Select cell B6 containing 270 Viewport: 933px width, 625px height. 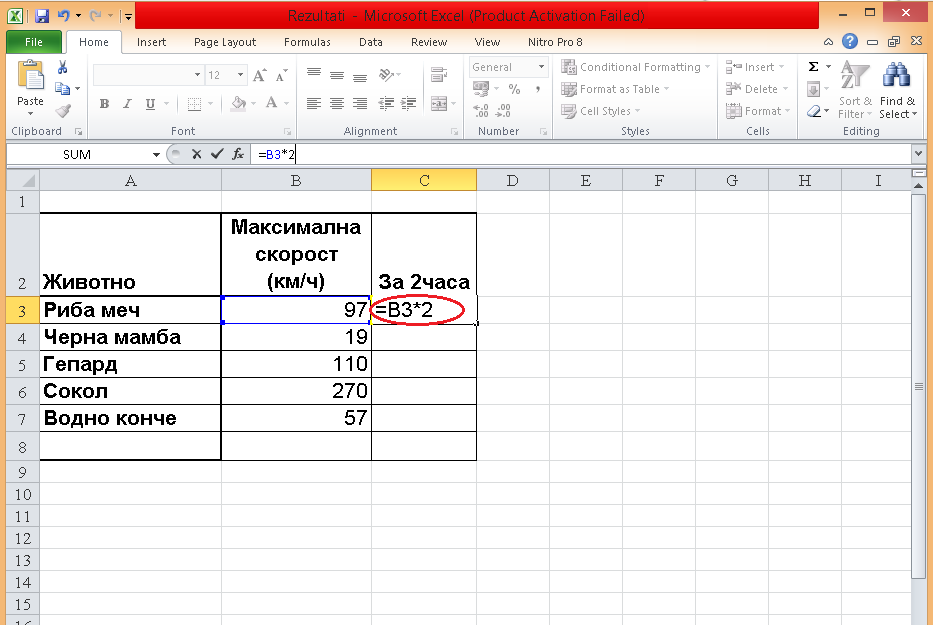pos(296,391)
